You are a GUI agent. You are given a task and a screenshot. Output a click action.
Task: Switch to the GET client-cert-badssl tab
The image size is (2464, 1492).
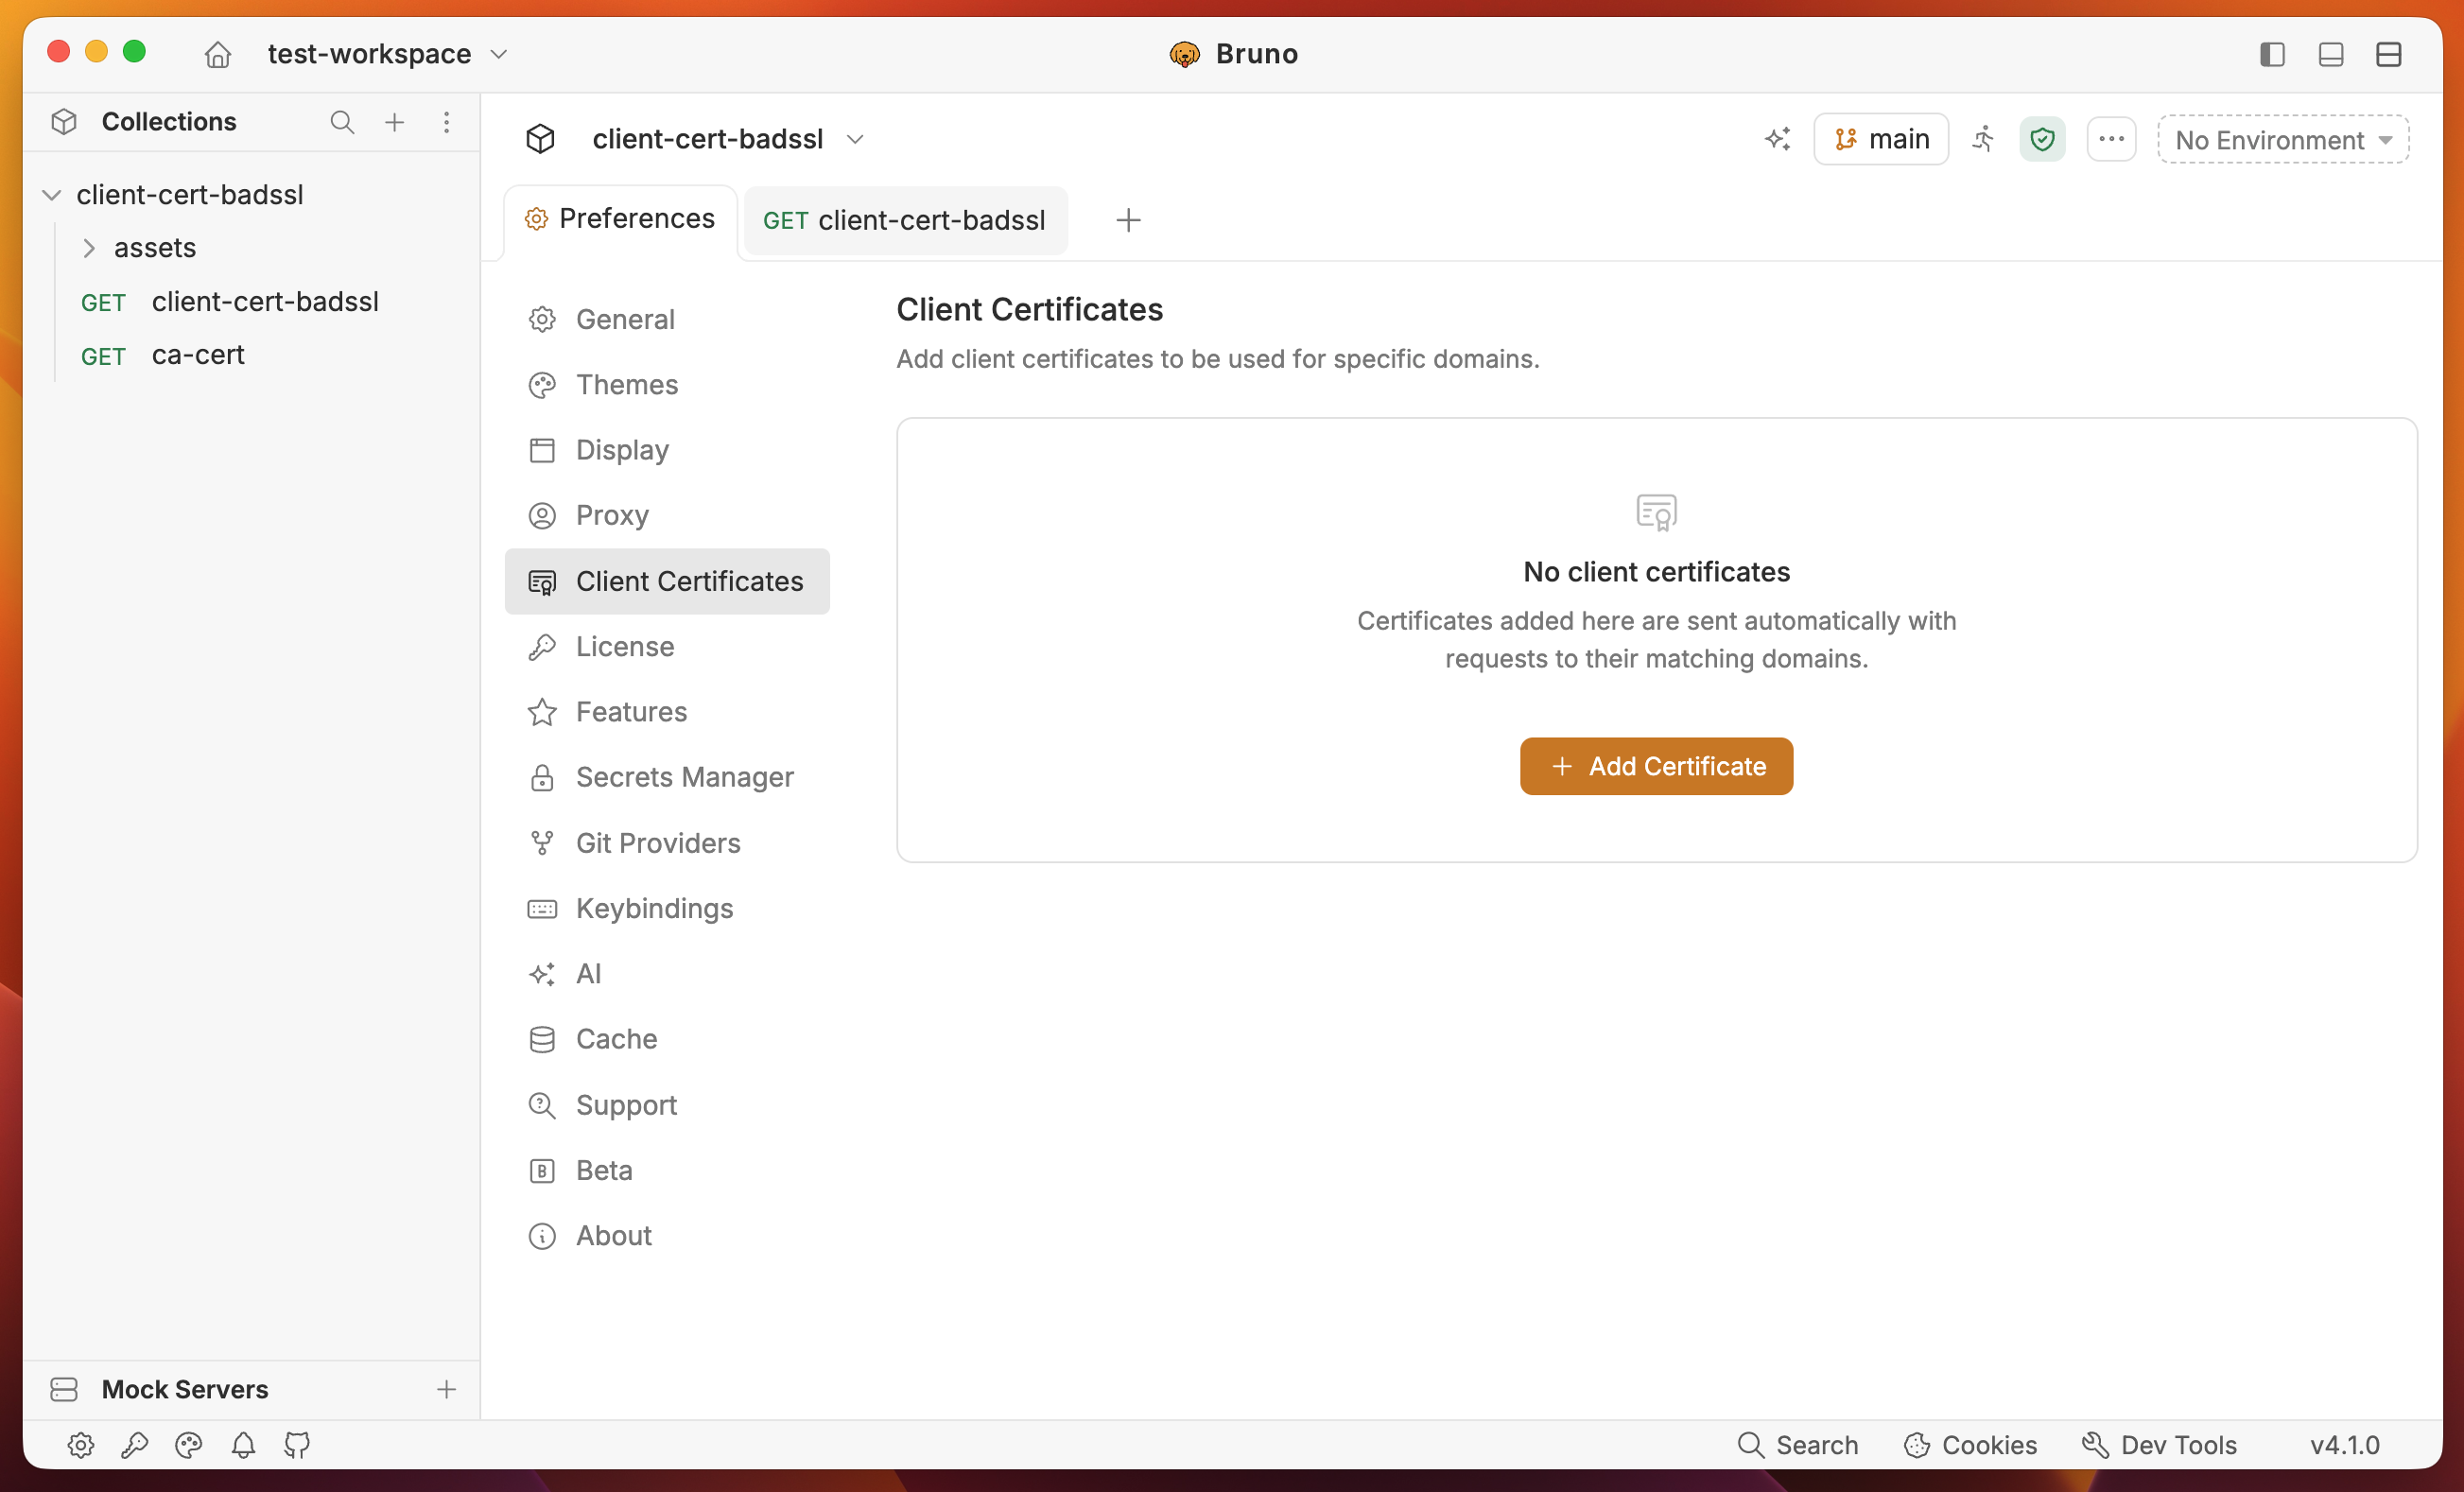905,220
